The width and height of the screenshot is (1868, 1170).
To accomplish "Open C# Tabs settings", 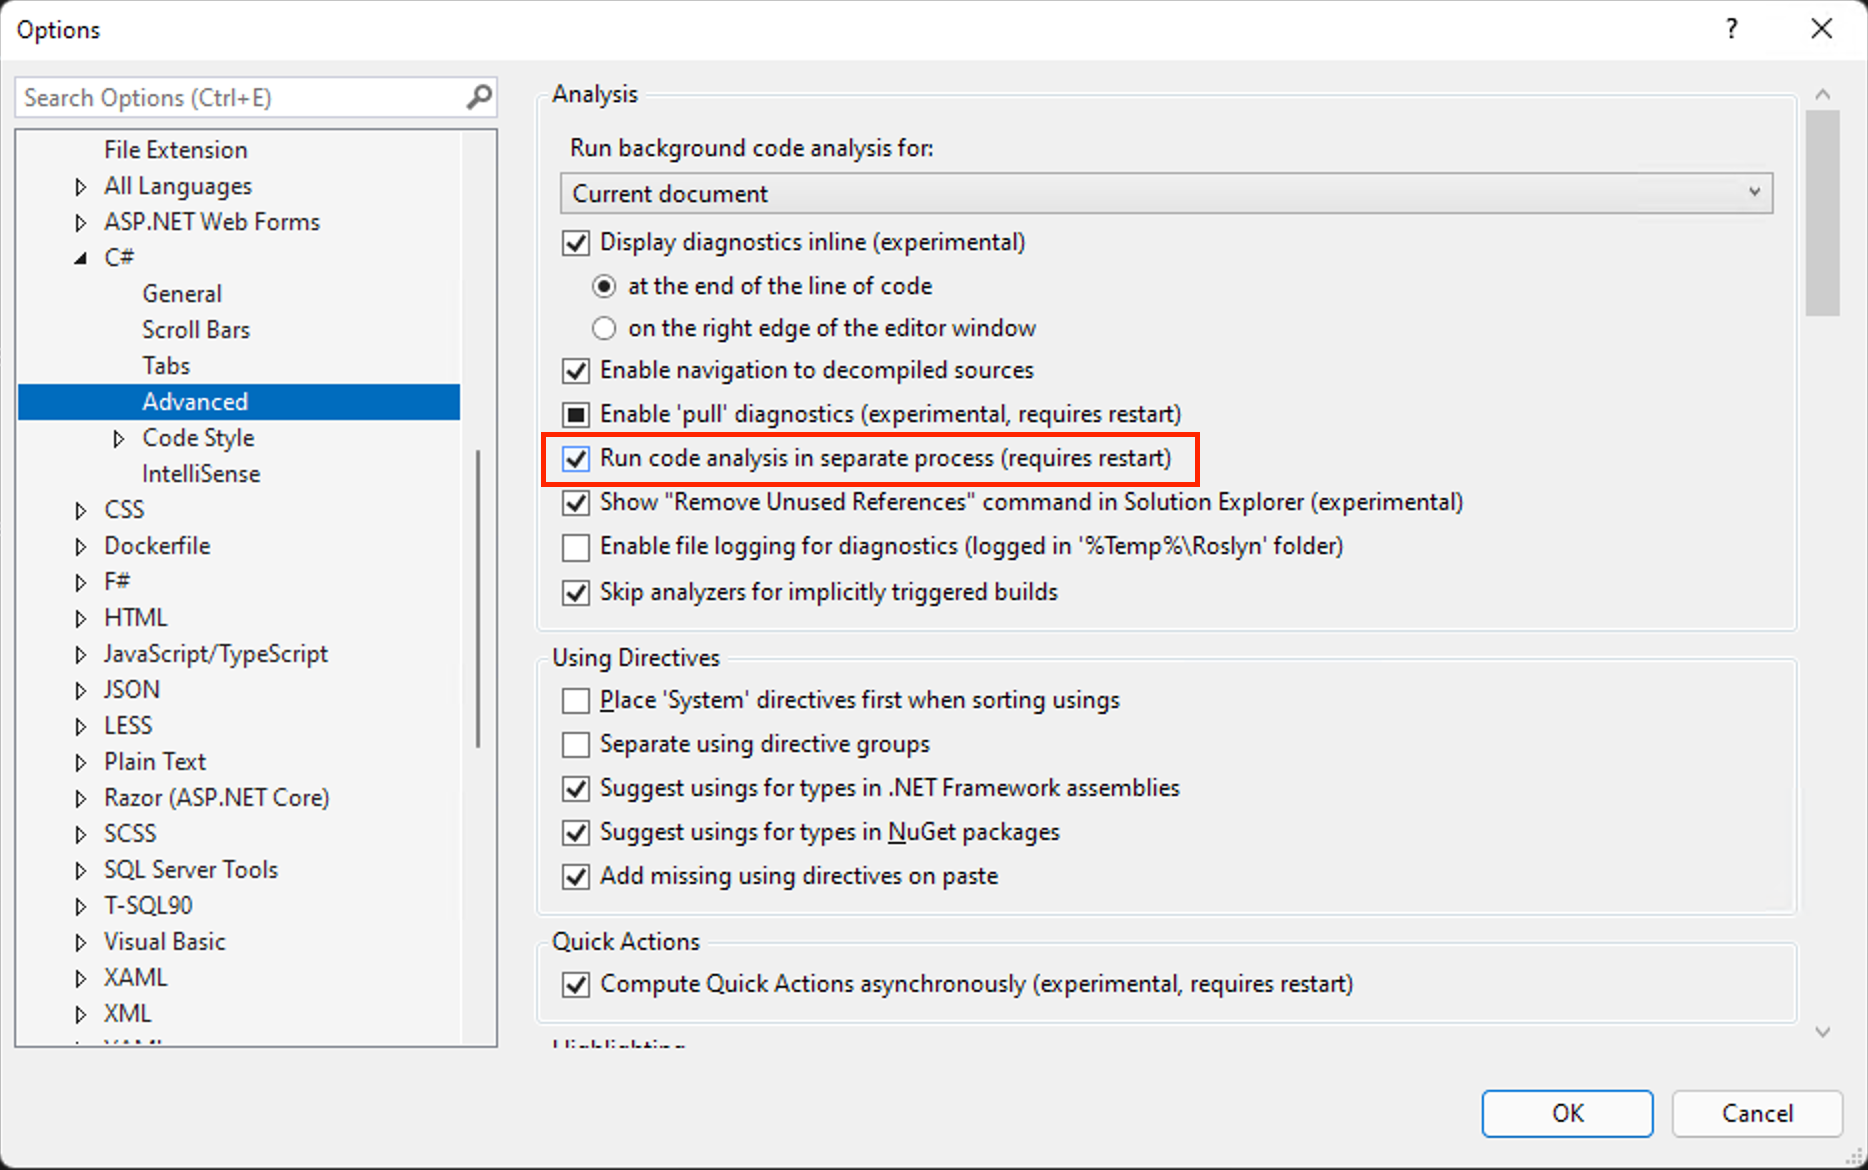I will 166,366.
